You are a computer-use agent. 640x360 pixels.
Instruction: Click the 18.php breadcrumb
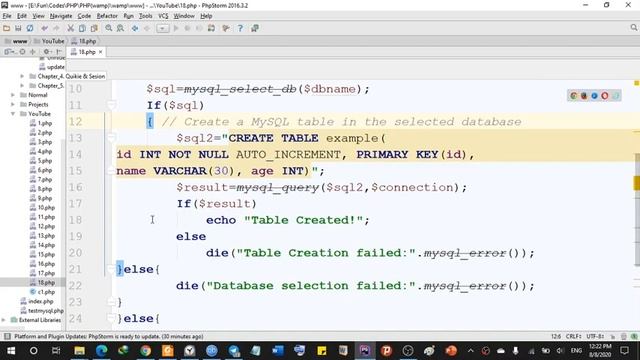[x=84, y=41]
